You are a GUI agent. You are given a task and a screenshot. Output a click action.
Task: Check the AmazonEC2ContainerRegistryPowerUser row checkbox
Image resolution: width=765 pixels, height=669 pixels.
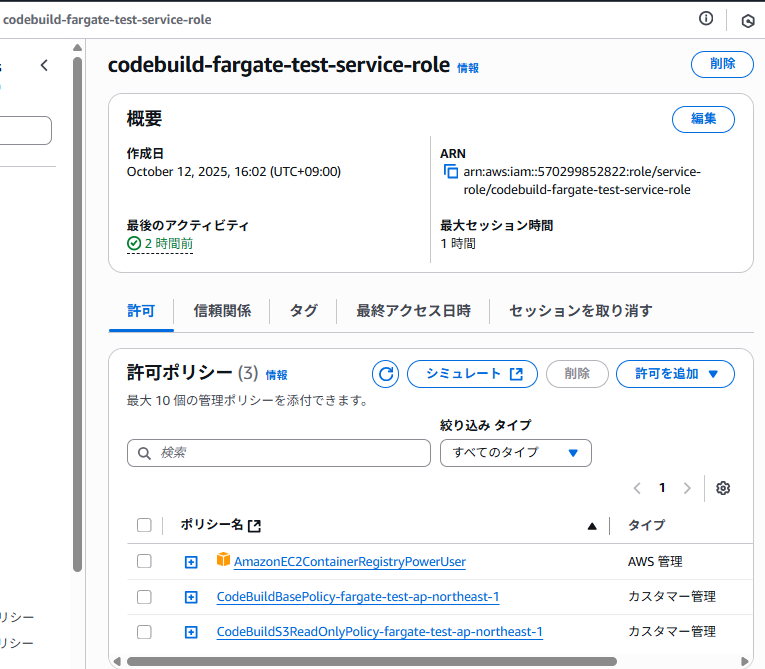(144, 561)
